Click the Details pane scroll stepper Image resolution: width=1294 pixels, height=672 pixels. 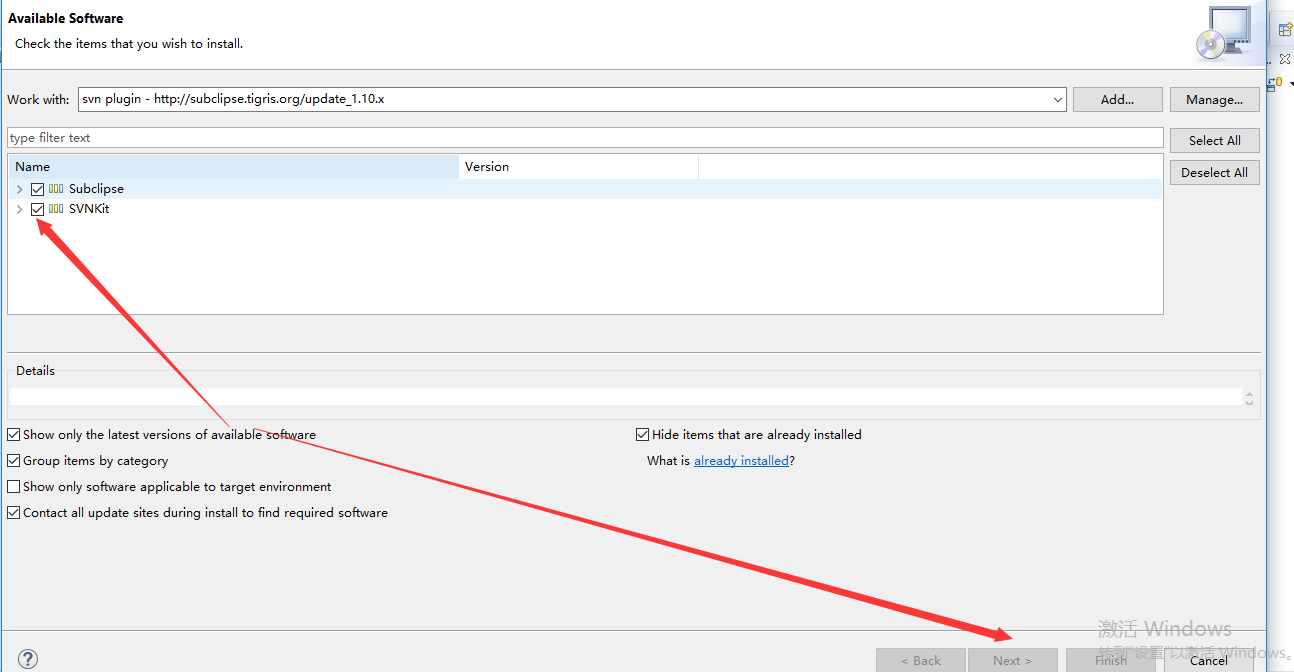tap(1249, 398)
